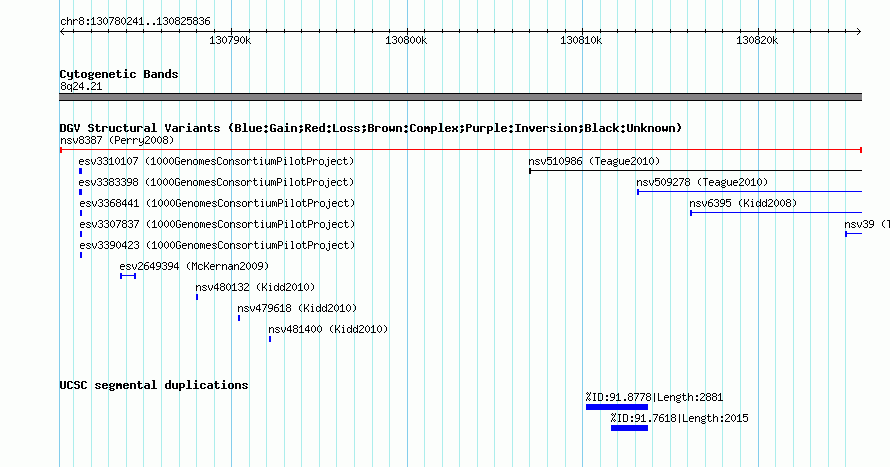Select the esv2649394 (McKernan2009) label

pyautogui.click(x=194, y=266)
